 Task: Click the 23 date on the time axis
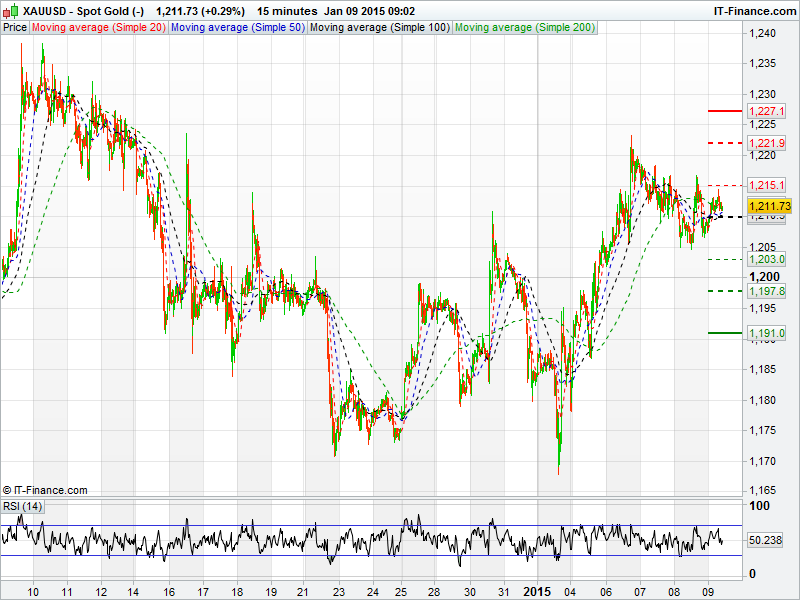point(339,590)
